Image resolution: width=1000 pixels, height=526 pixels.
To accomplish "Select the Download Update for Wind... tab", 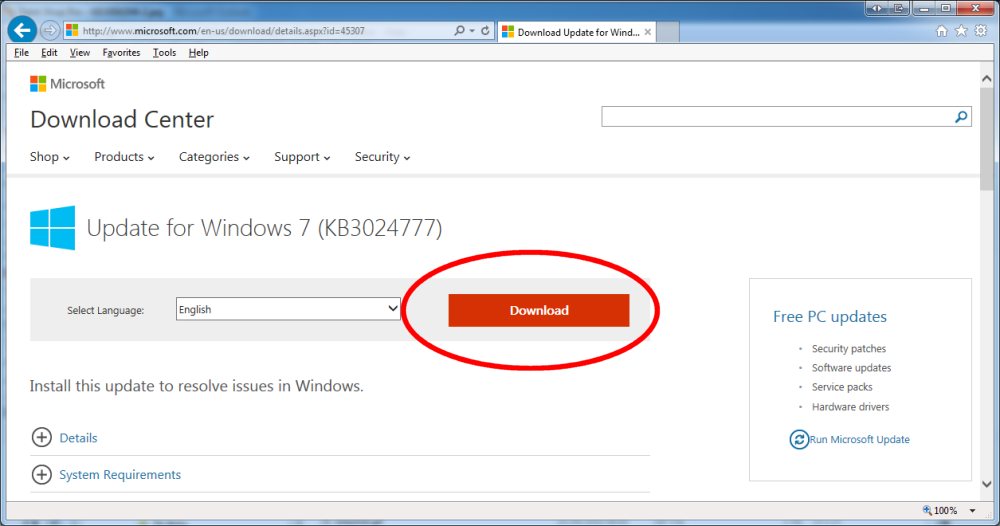I will point(577,32).
